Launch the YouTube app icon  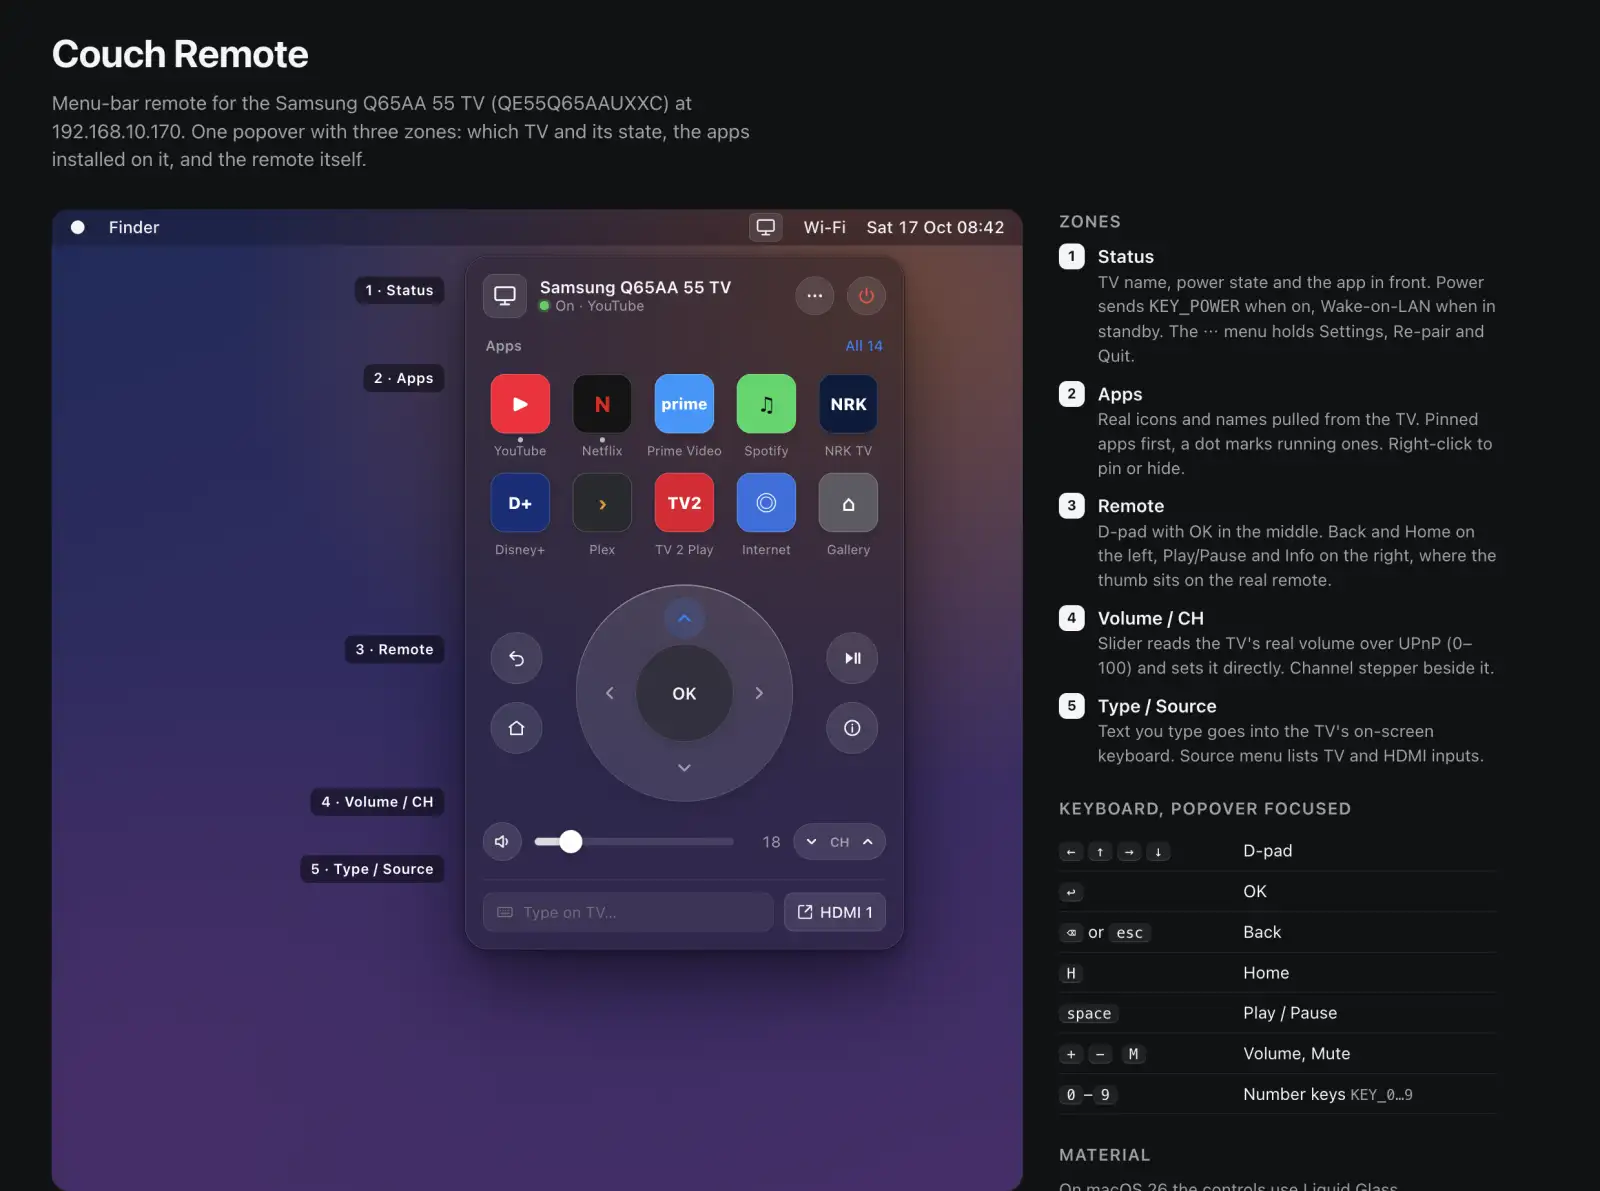click(520, 404)
